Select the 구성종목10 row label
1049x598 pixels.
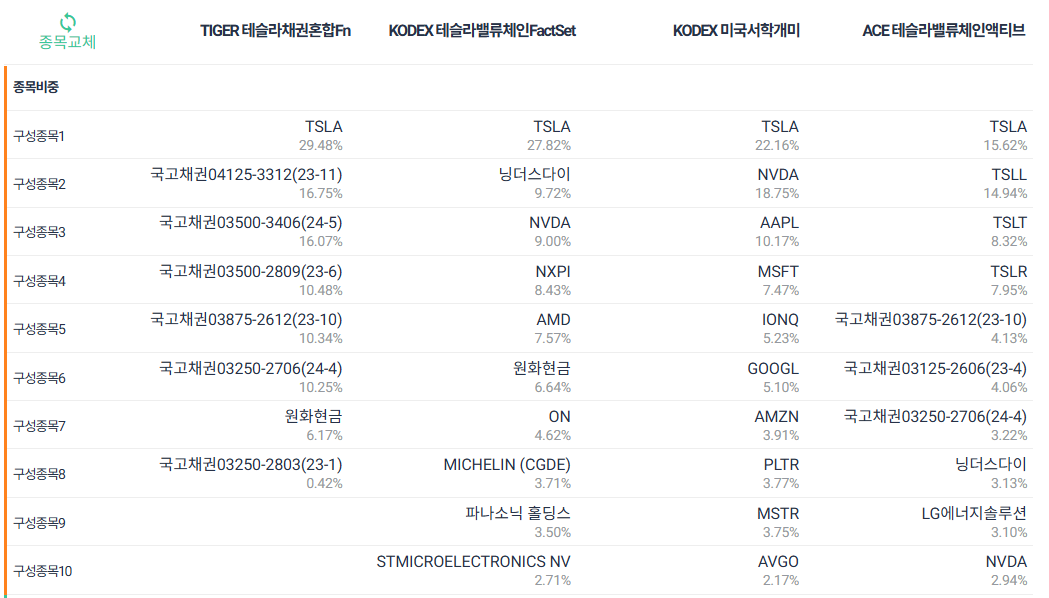(43, 571)
